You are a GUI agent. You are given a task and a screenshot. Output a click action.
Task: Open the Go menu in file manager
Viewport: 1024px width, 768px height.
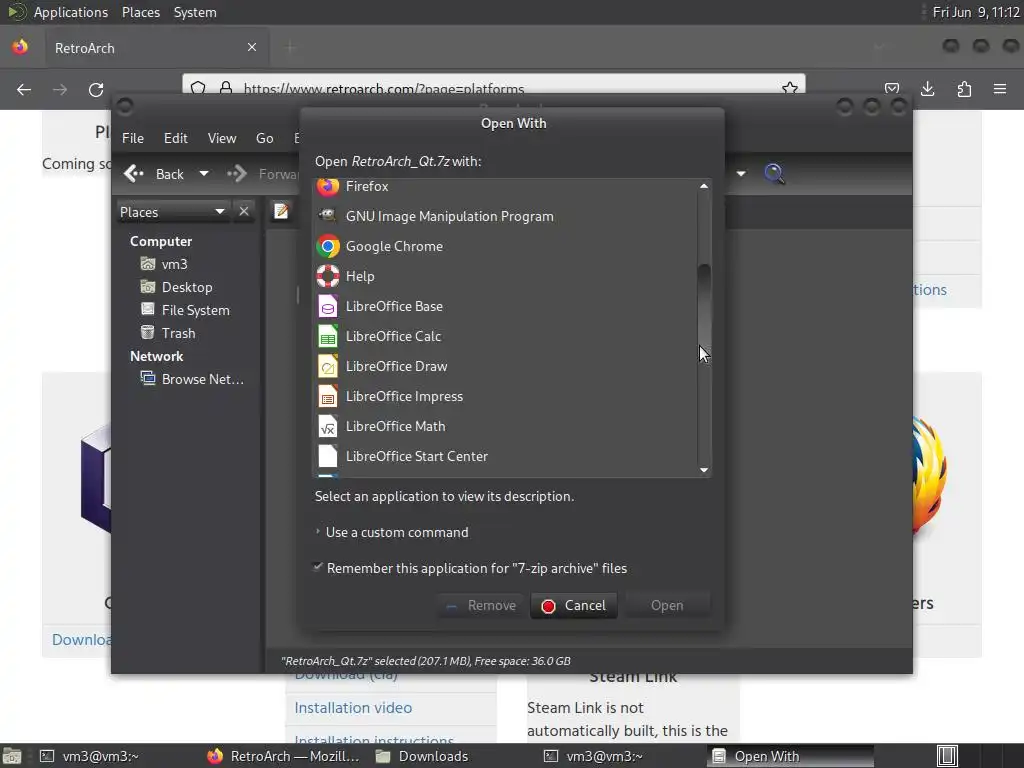coord(264,138)
